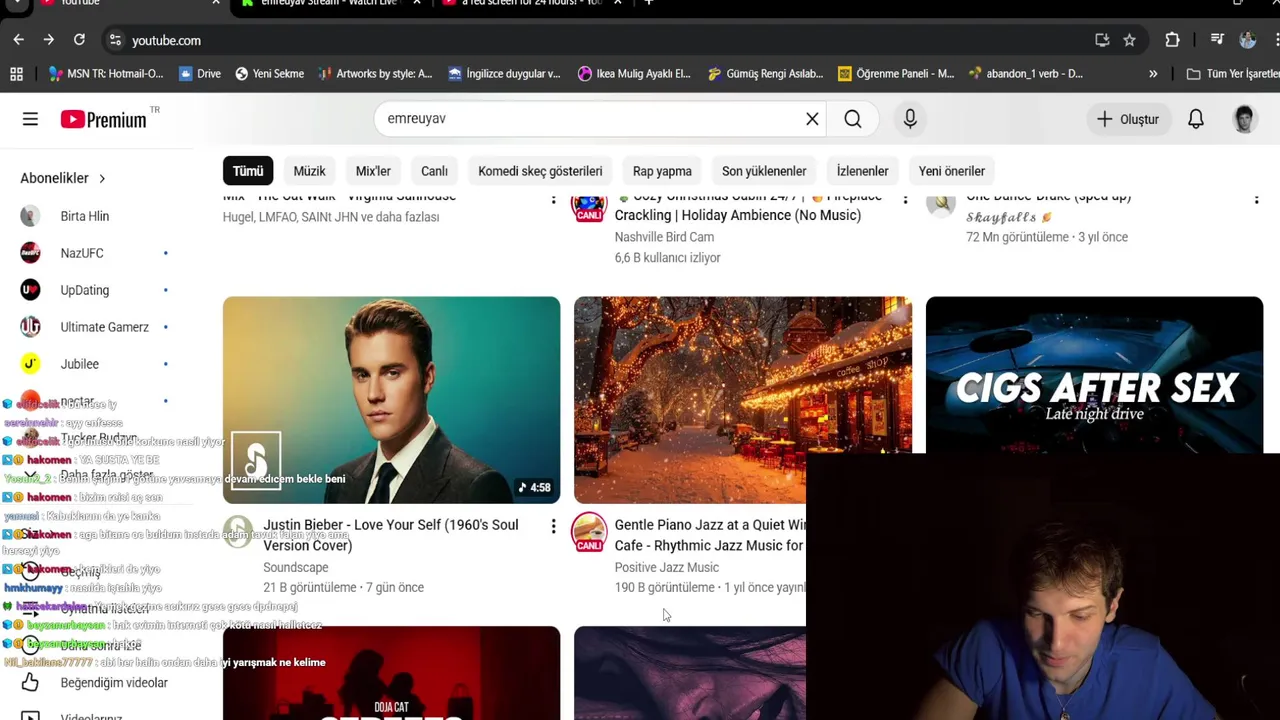Open the snowy coffee shop jazz thumbnail
Image resolution: width=1280 pixels, height=720 pixels.
click(x=742, y=399)
